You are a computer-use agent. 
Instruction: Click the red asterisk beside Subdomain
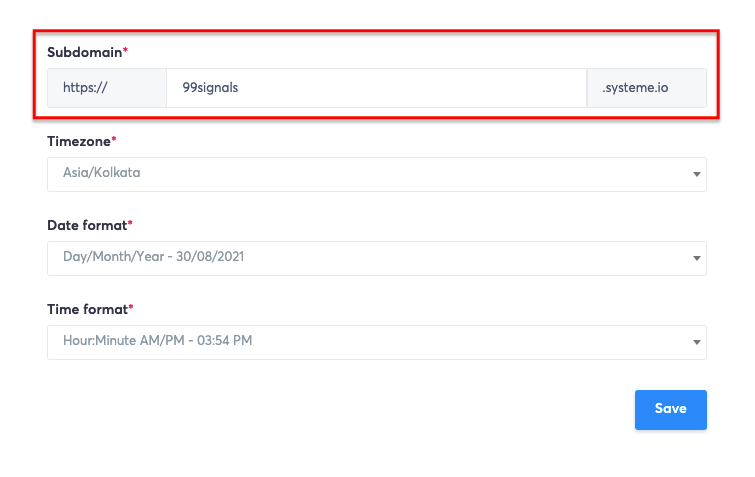click(x=126, y=50)
